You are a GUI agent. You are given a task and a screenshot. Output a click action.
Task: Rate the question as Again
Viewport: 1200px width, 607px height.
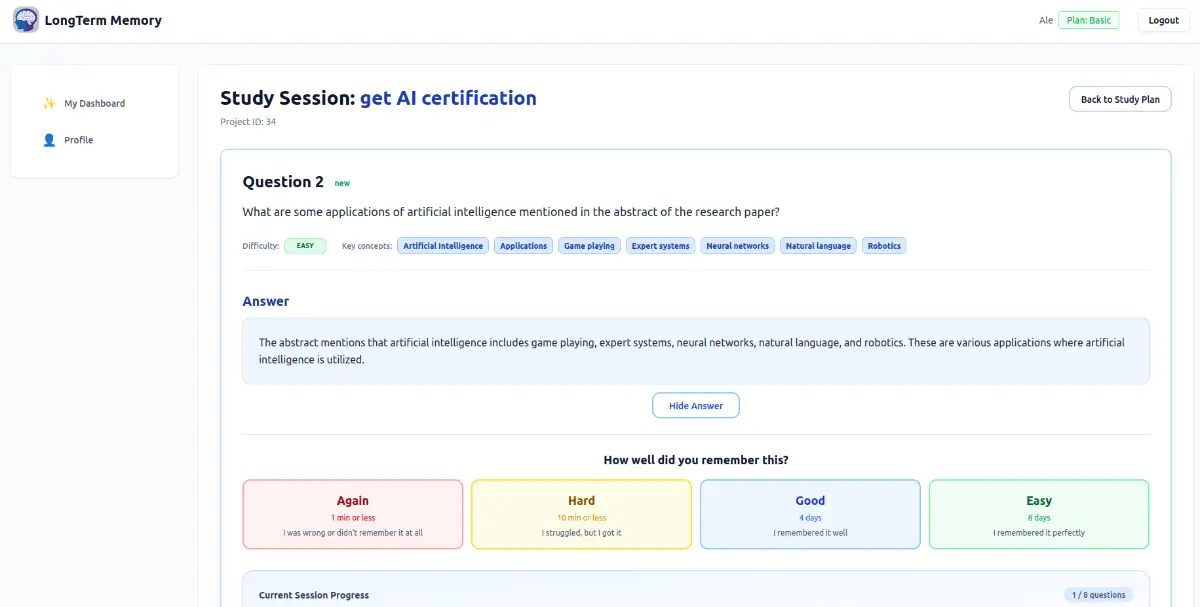(352, 514)
